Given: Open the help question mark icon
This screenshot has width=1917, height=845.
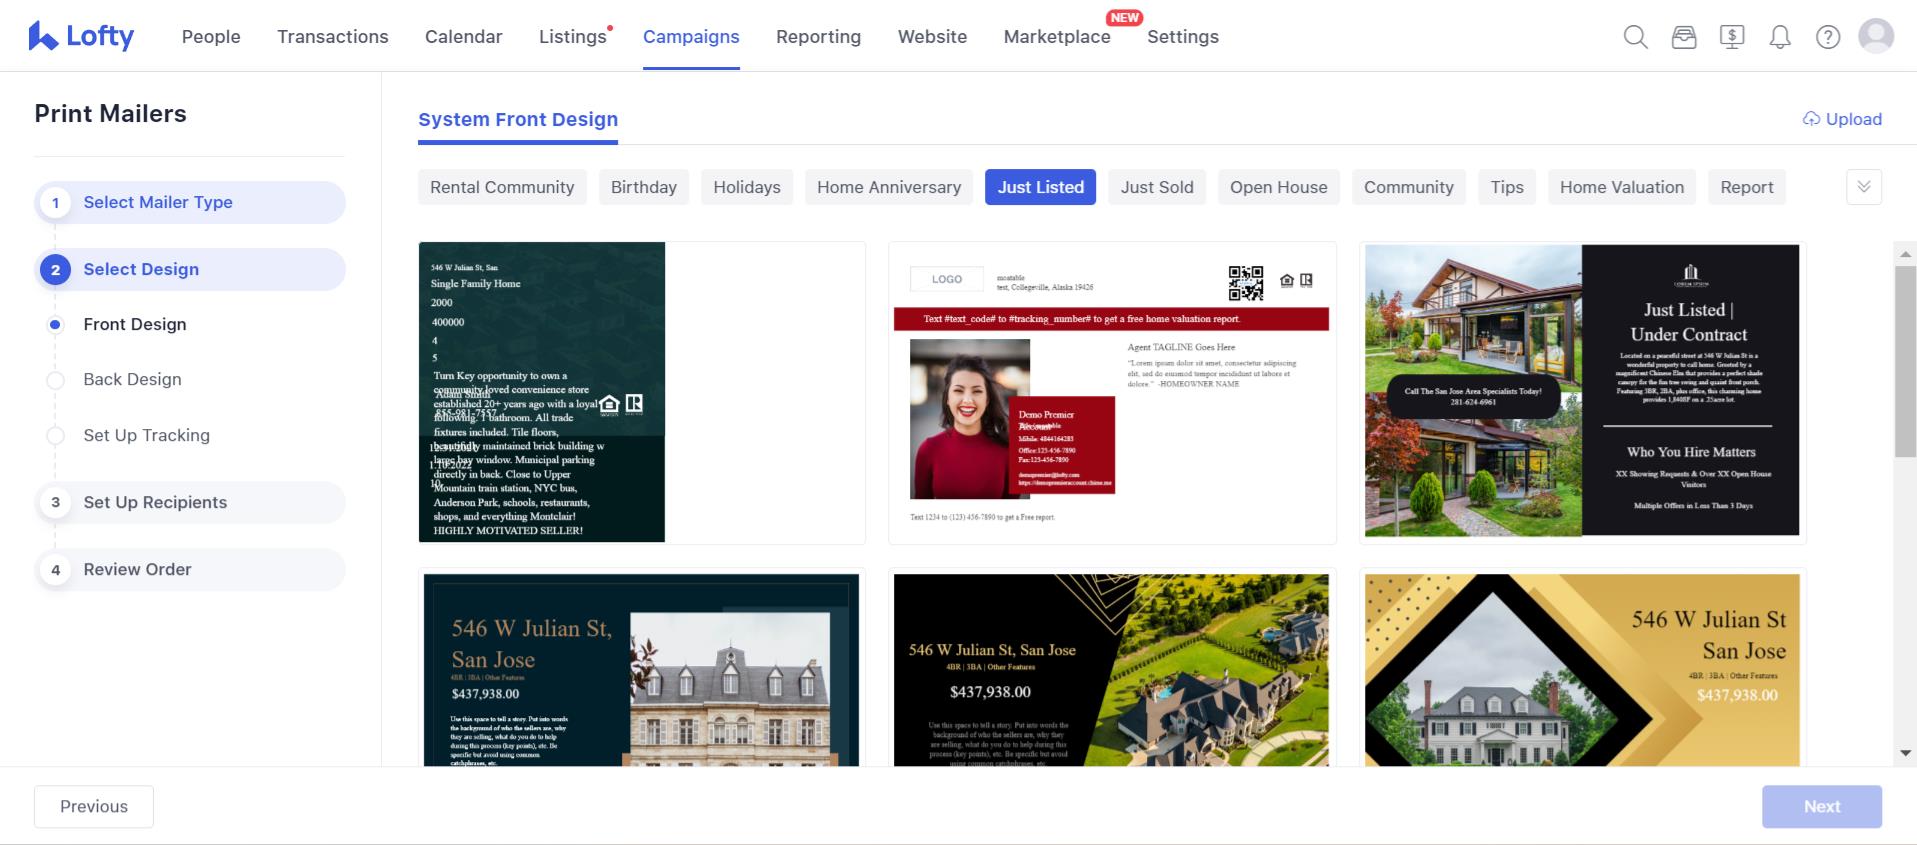Looking at the screenshot, I should tap(1828, 37).
